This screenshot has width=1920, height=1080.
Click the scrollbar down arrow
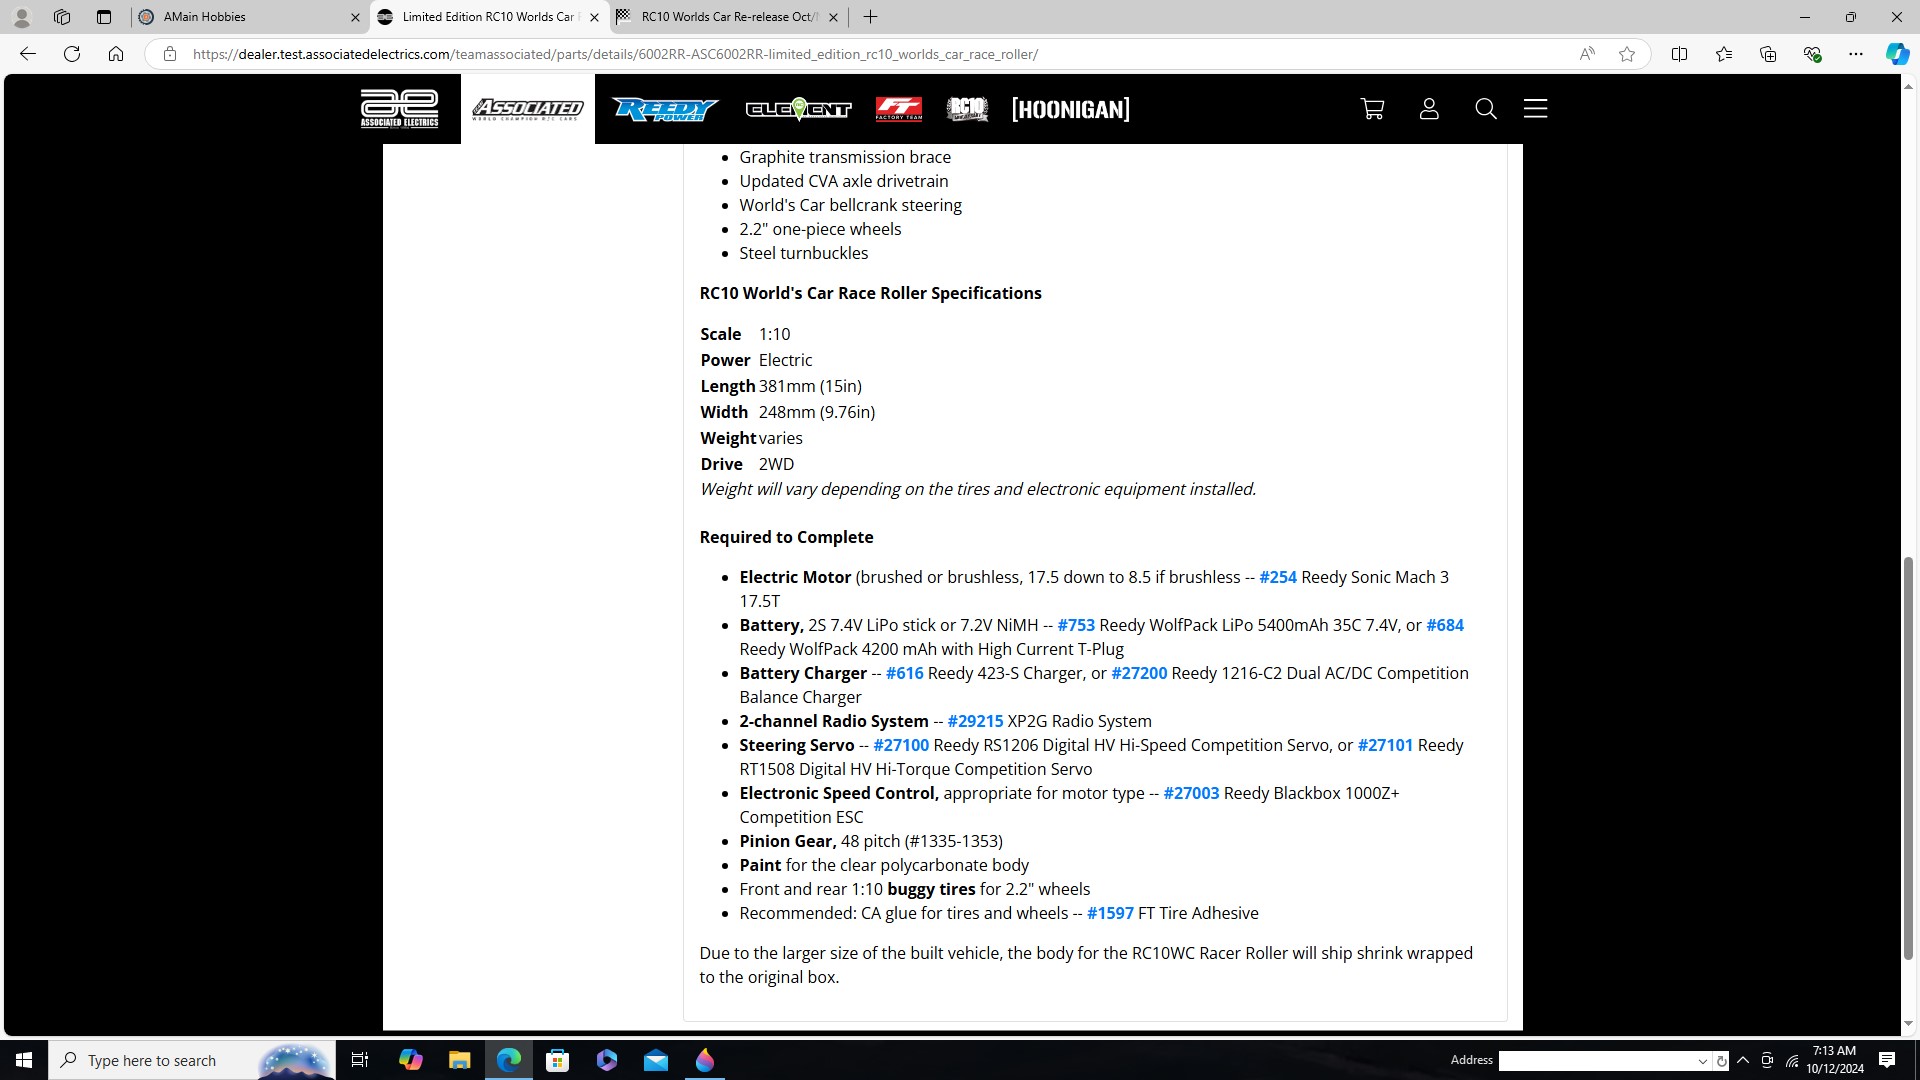pyautogui.click(x=1908, y=1023)
